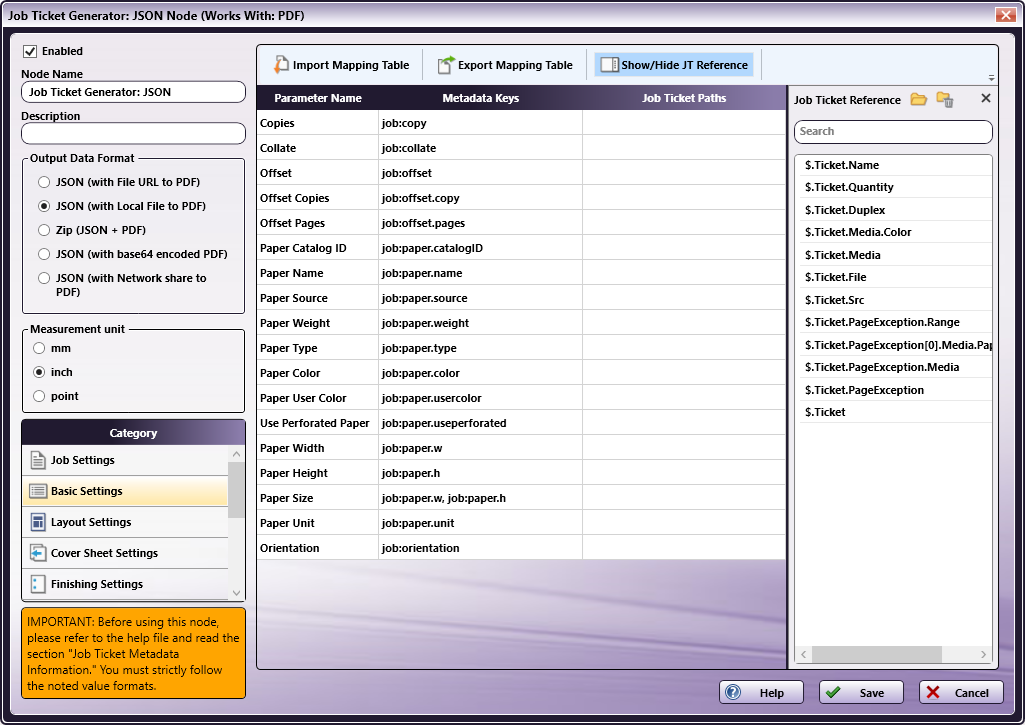Image resolution: width=1025 pixels, height=725 pixels.
Task: Click Job Ticket Paths cell for Copies
Action: (x=684, y=123)
